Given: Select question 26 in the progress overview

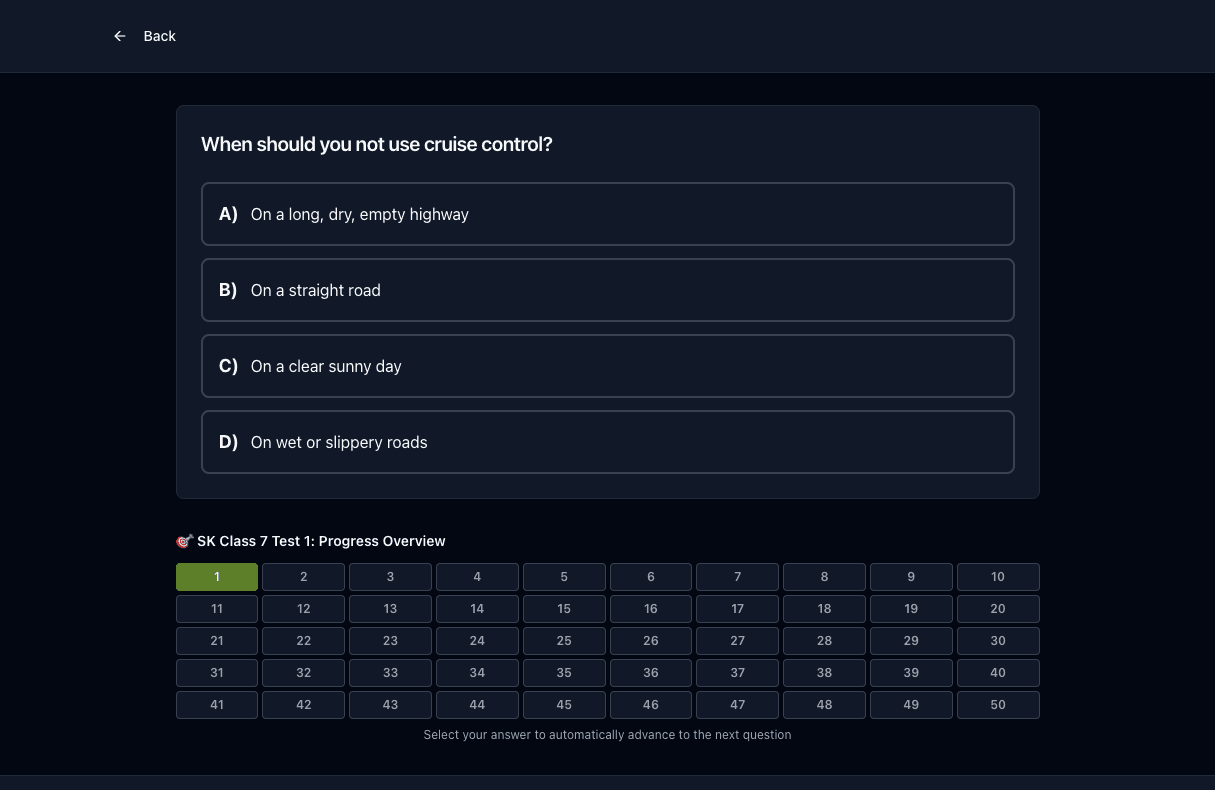Looking at the screenshot, I should 651,641.
